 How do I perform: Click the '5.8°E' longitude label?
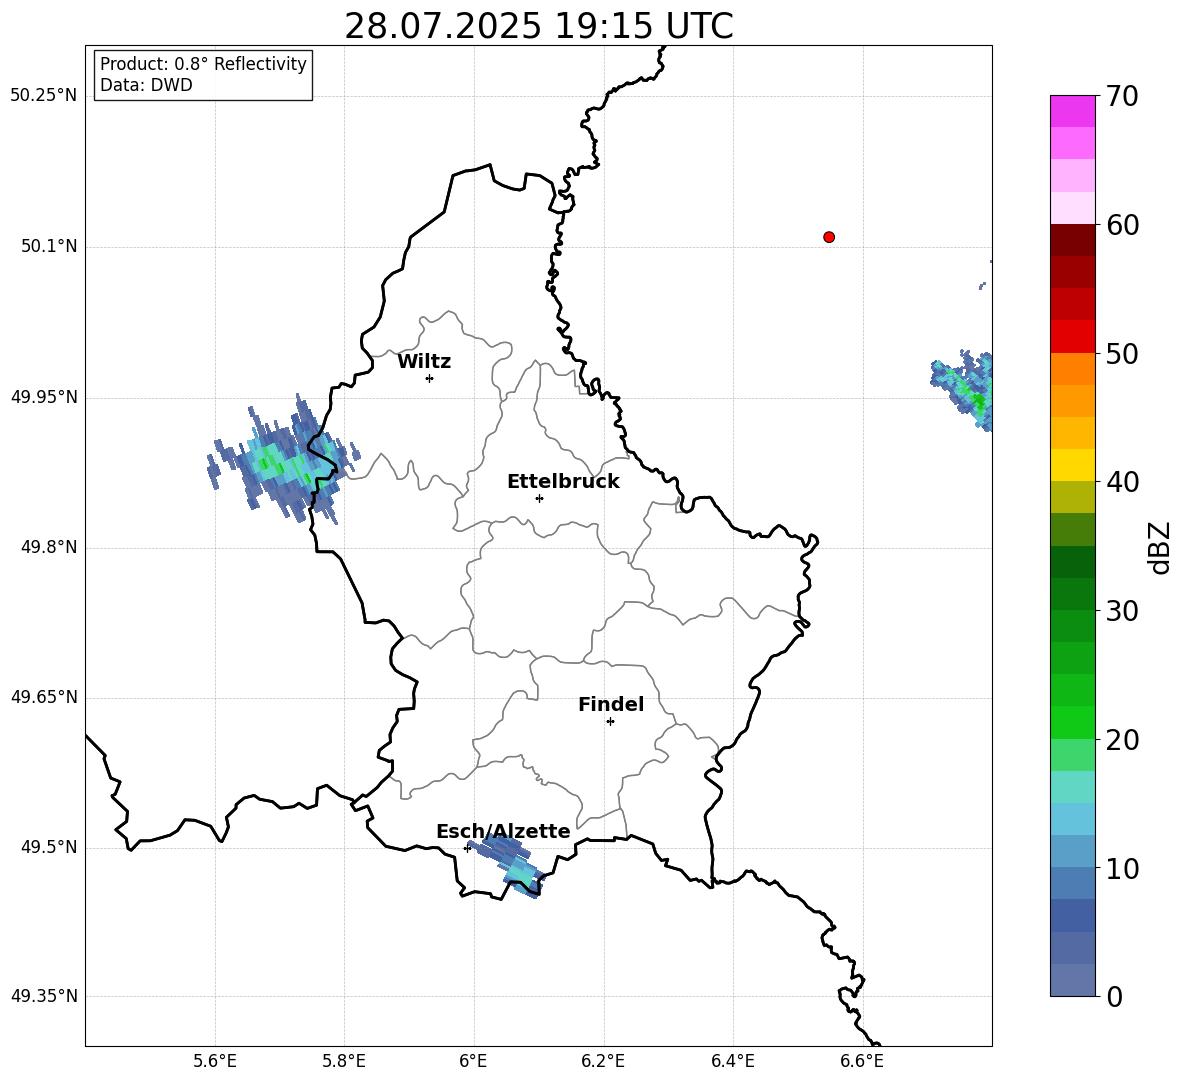pos(344,1062)
